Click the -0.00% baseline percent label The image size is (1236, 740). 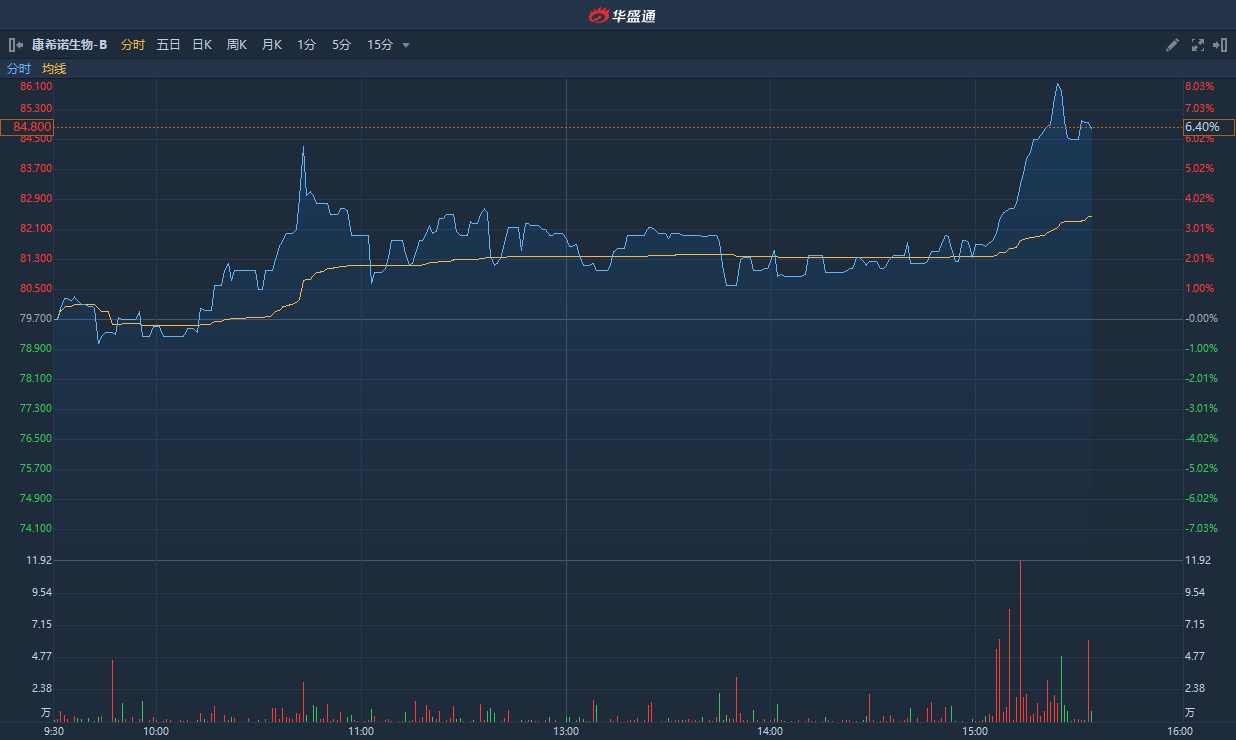pyautogui.click(x=1200, y=318)
